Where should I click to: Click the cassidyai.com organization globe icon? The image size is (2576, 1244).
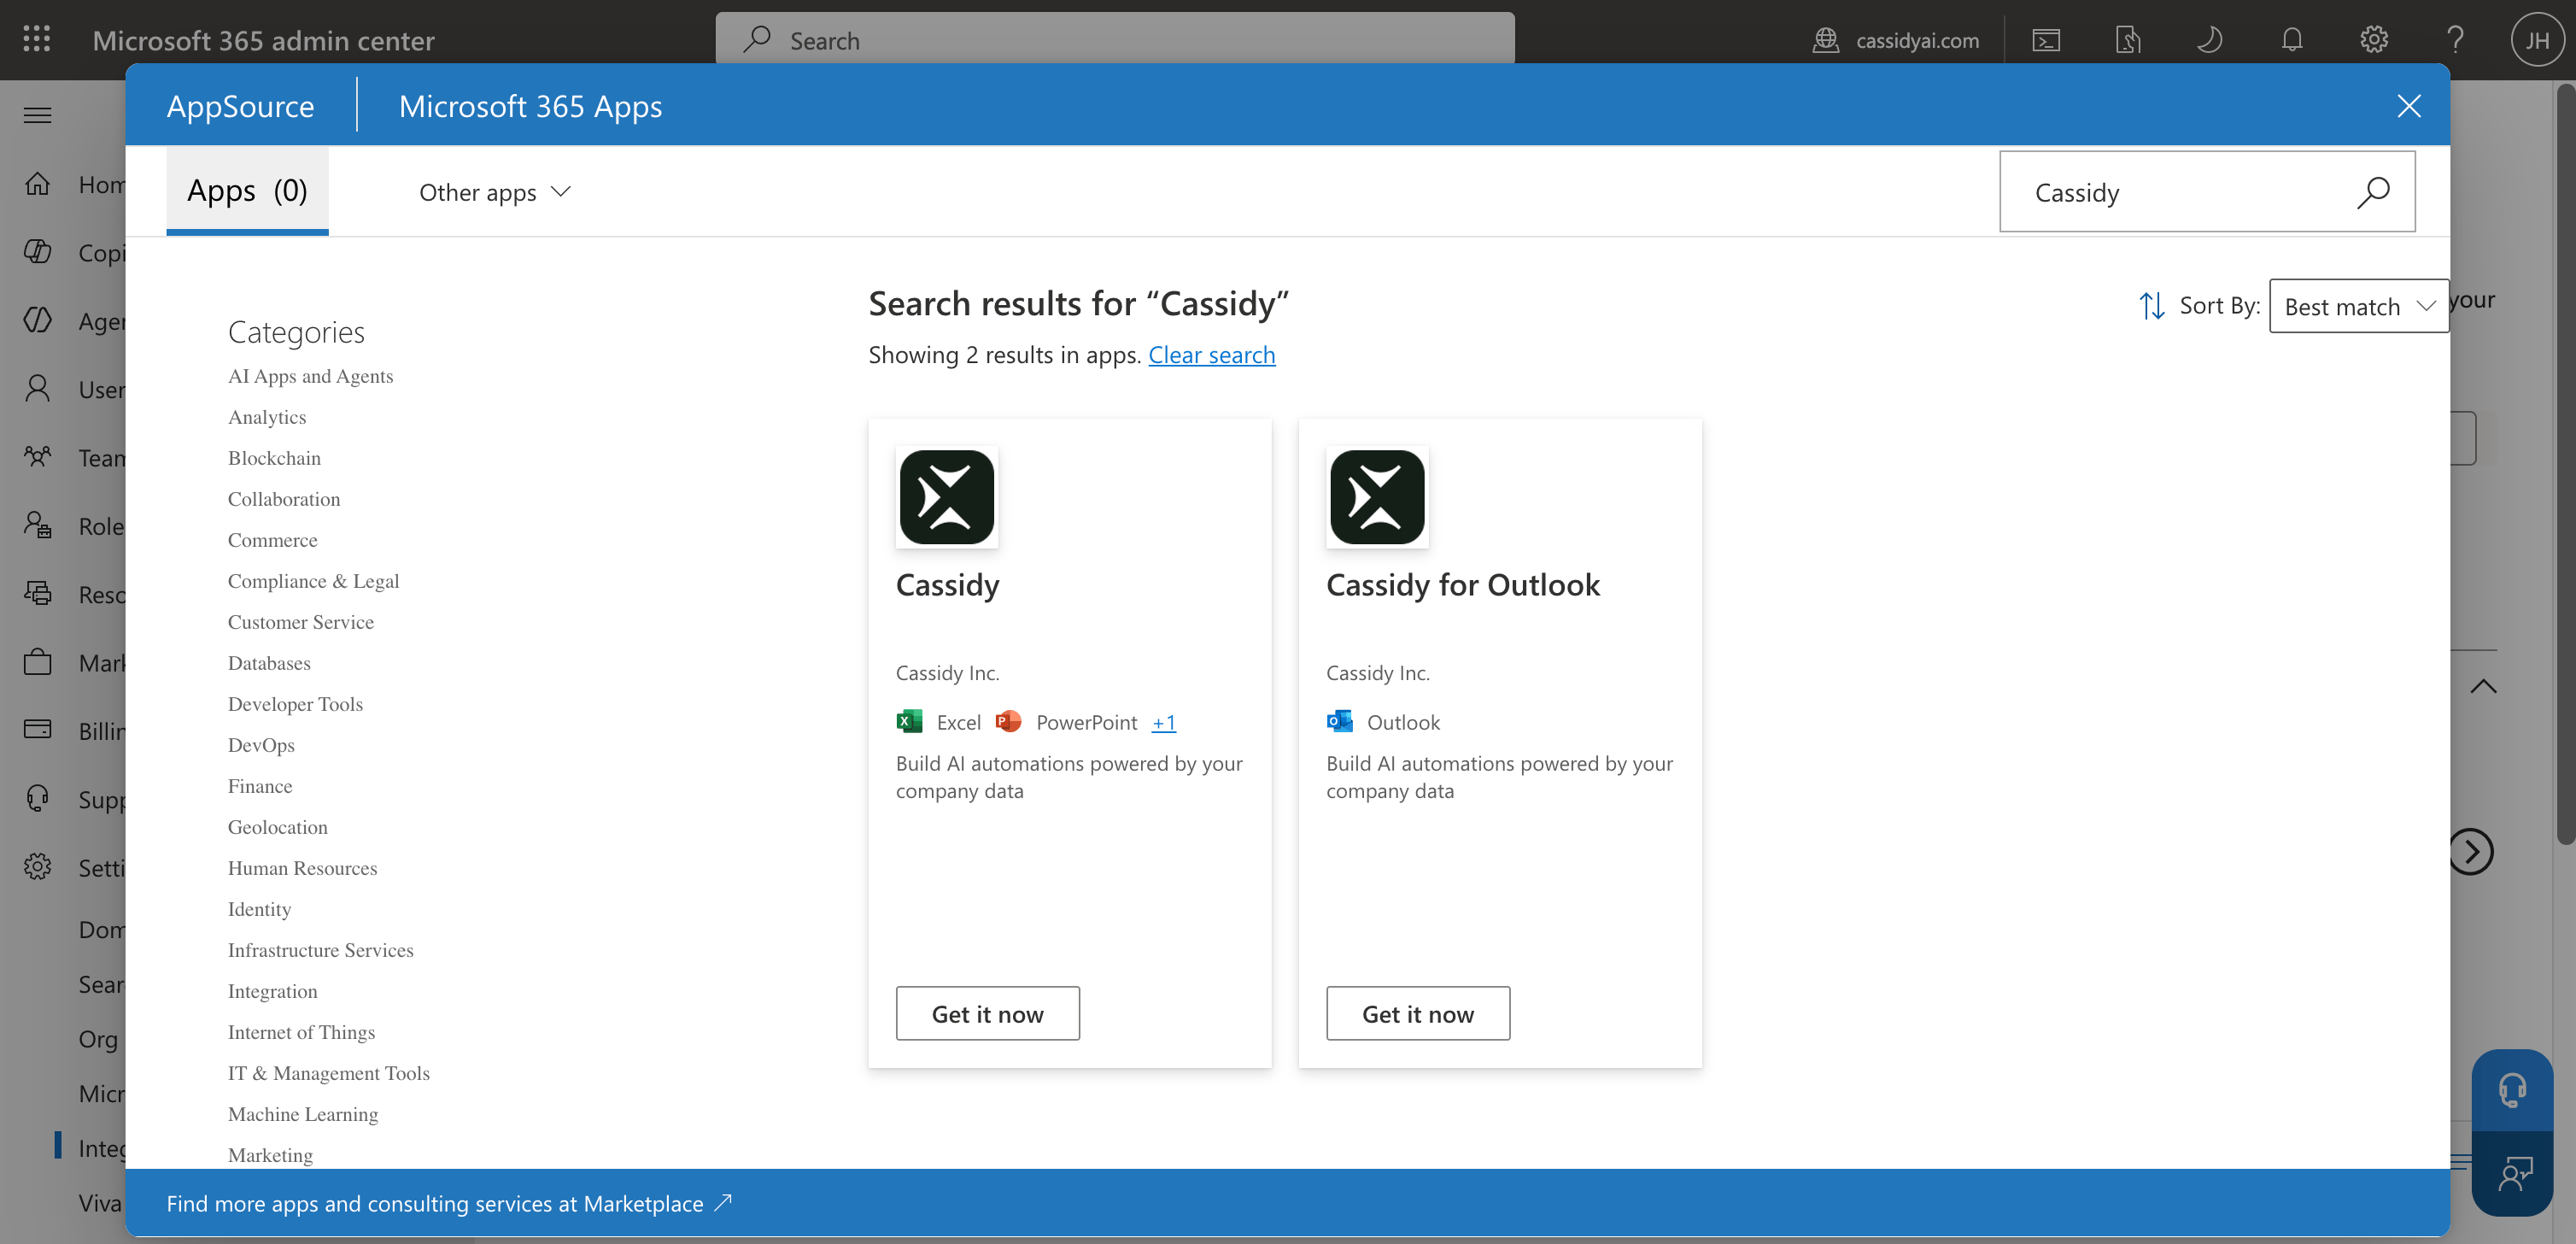pyautogui.click(x=1826, y=40)
